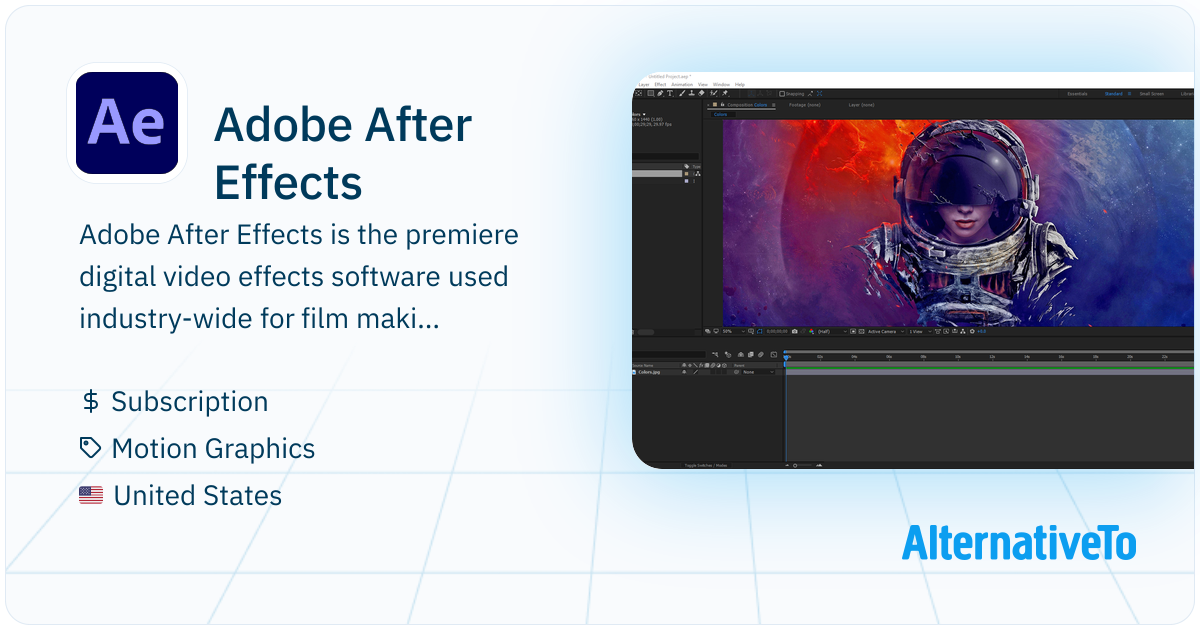Click the zoom out timeline mountain icon
The image size is (1200, 630).
coord(787,465)
